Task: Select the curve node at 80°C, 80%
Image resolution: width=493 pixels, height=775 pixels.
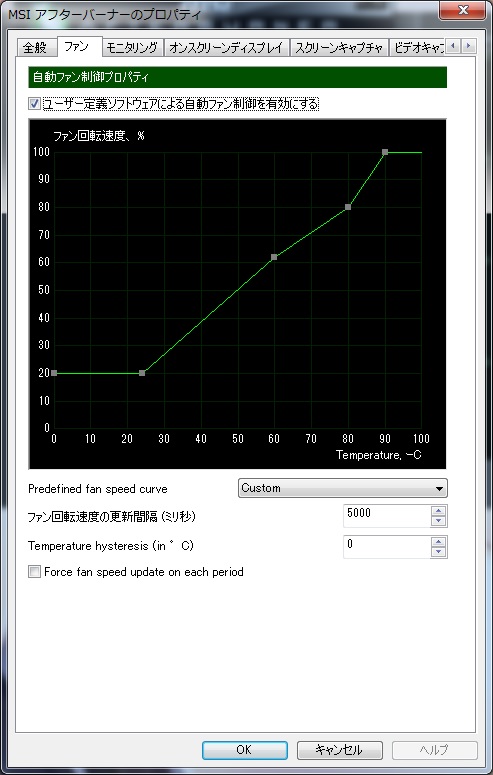Action: (348, 207)
